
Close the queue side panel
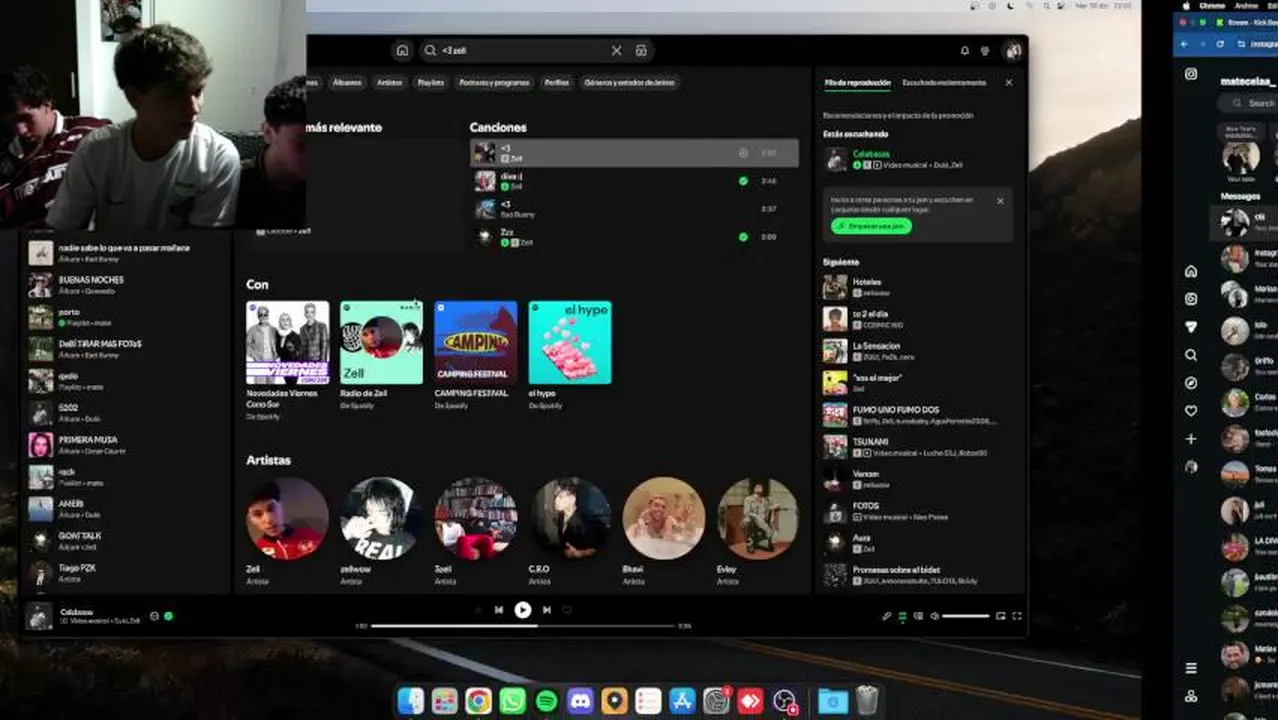[x=1008, y=83]
